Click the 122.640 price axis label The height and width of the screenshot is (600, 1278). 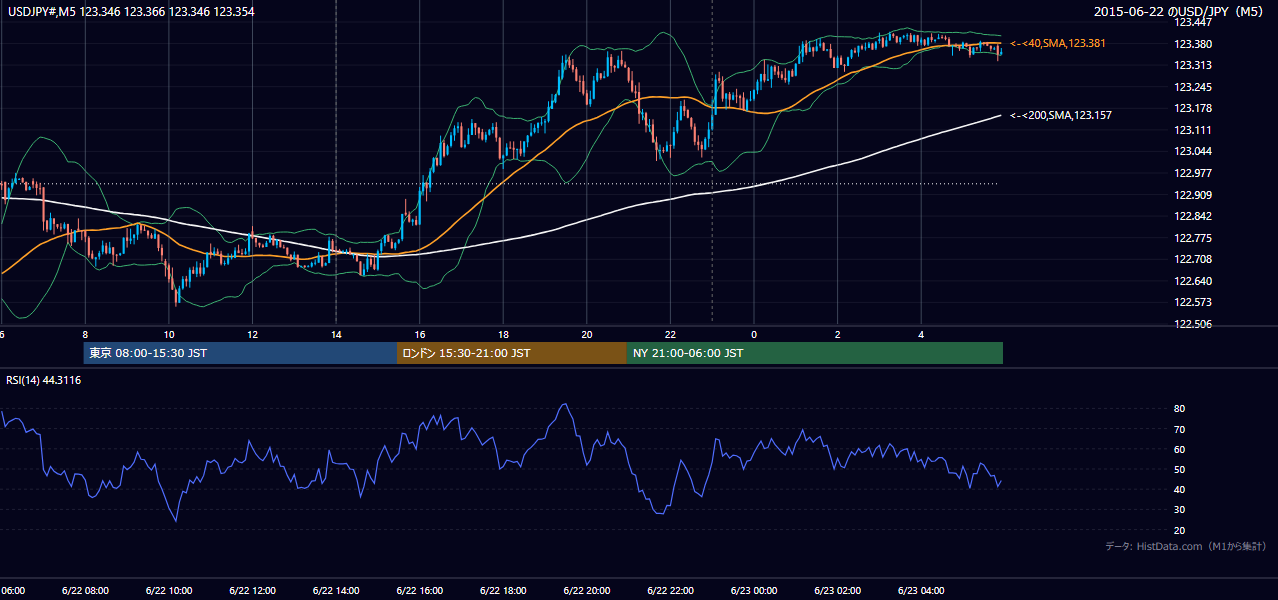pos(1193,281)
